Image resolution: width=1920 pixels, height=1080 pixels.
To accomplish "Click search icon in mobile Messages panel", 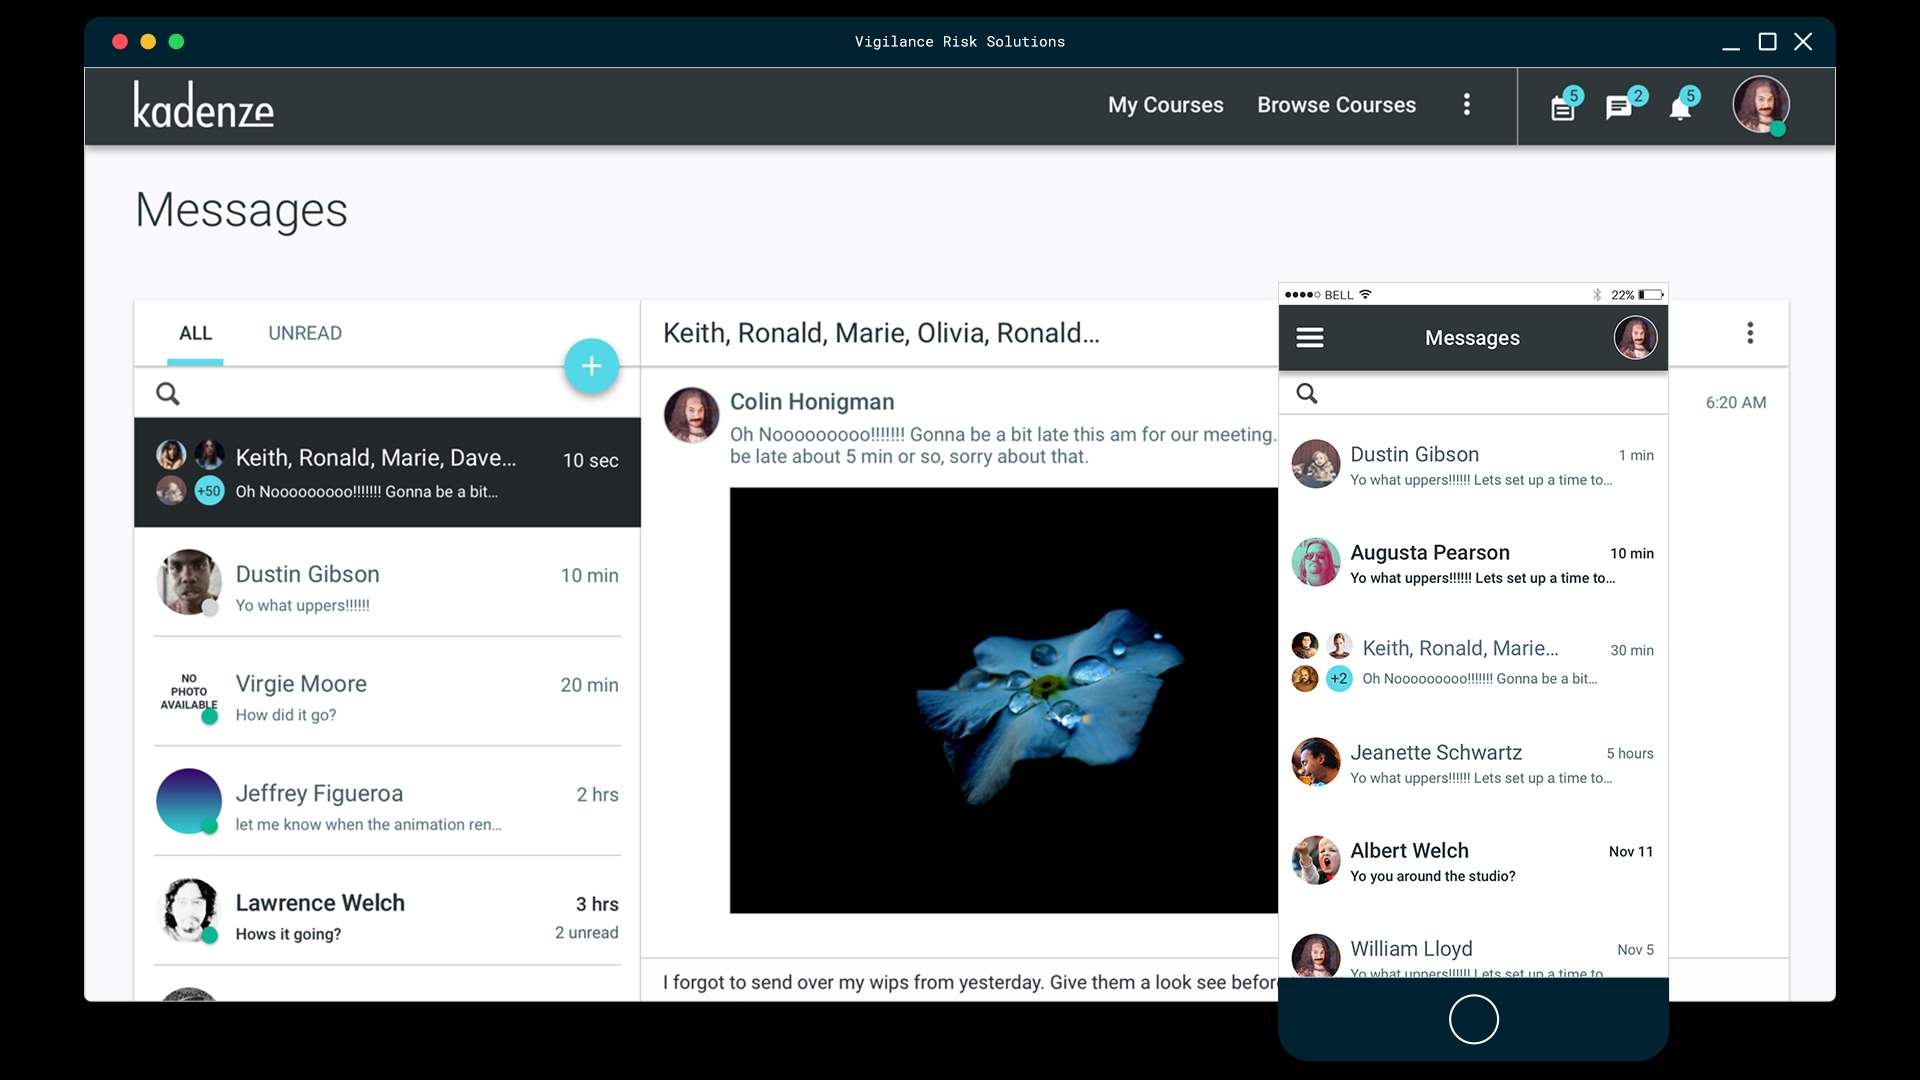I will 1307,394.
